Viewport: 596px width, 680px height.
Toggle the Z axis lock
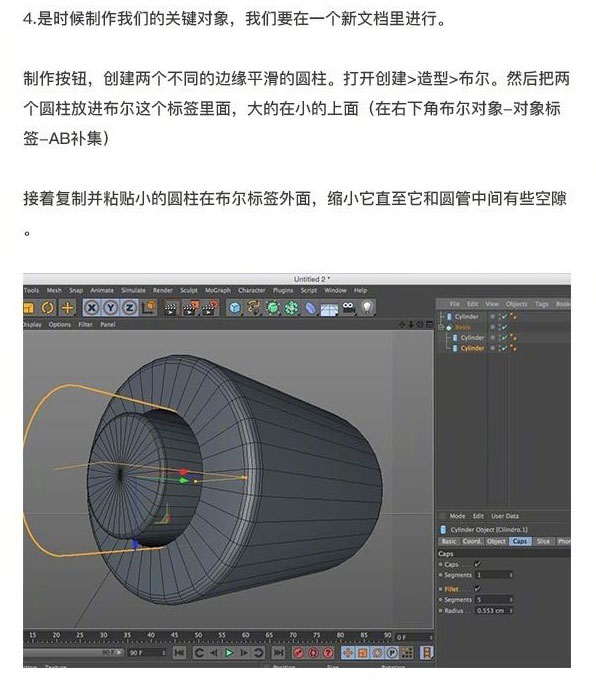pos(129,308)
